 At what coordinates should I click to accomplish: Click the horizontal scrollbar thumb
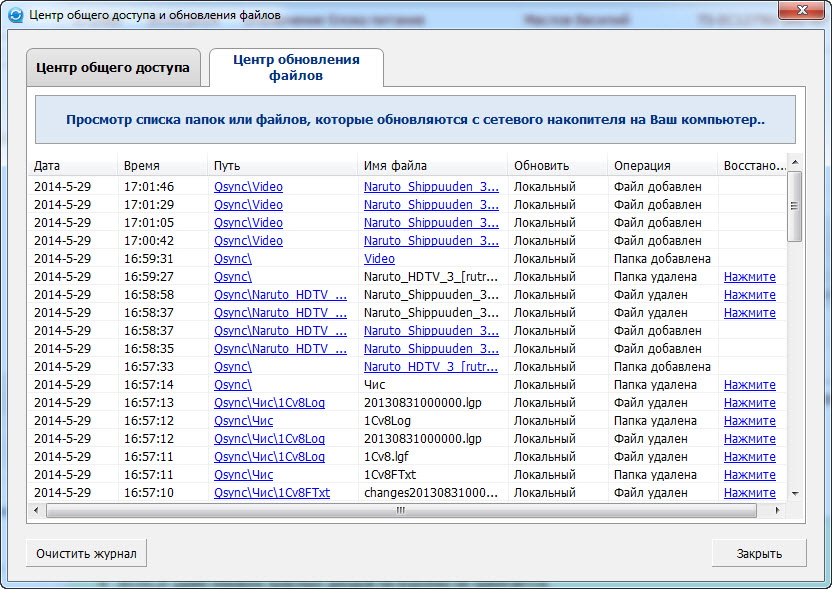point(401,510)
